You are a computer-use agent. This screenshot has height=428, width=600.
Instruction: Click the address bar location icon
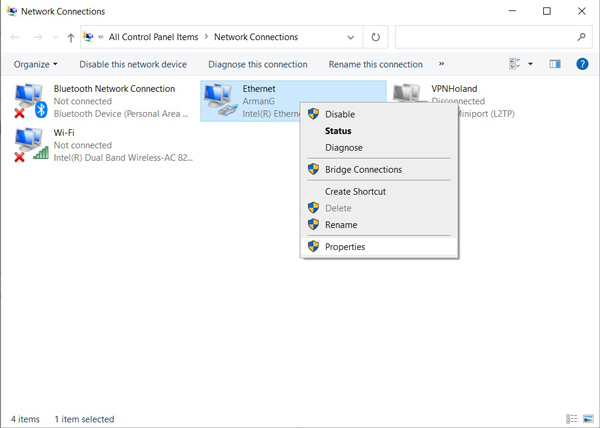point(88,37)
